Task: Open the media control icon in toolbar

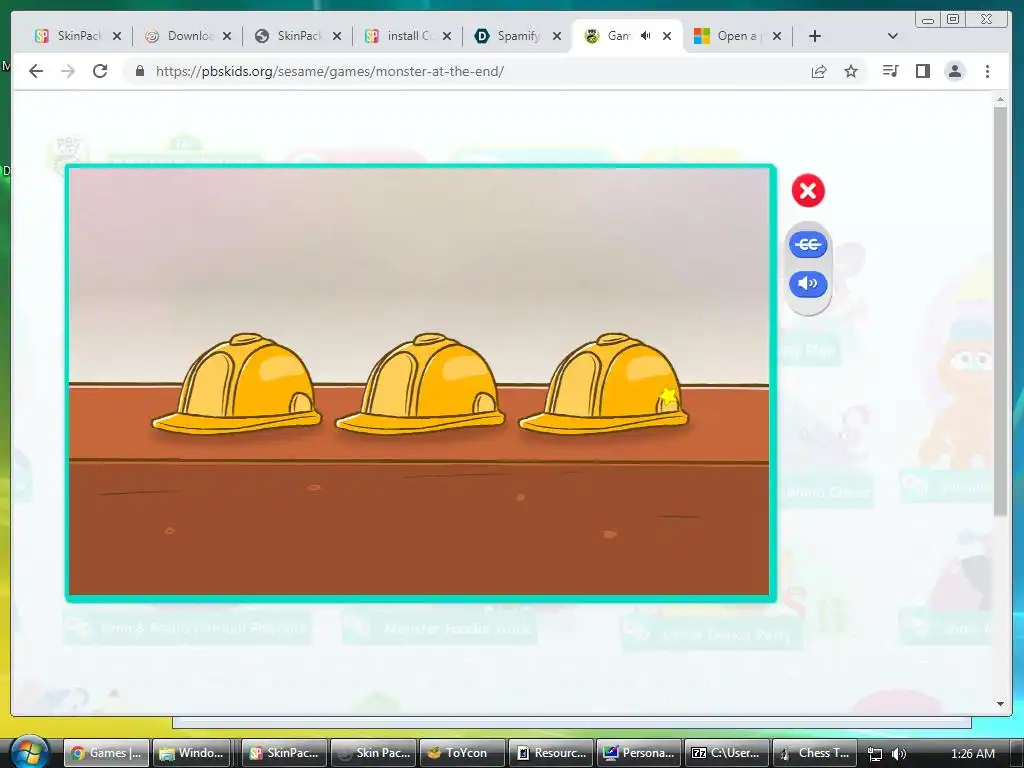Action: coord(890,71)
